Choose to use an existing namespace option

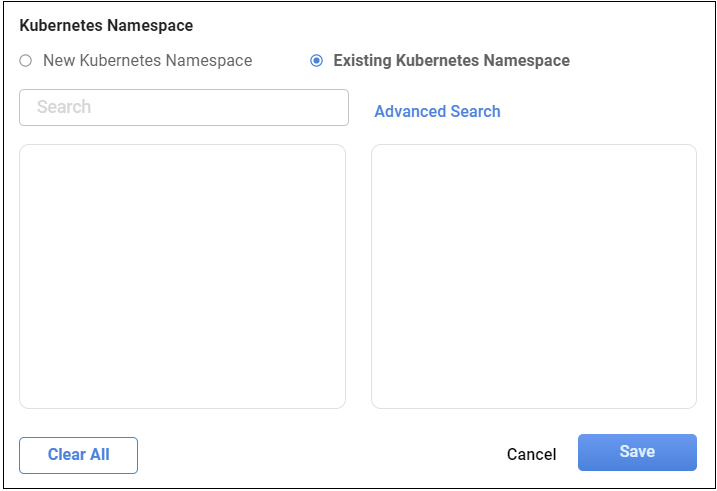pos(316,61)
